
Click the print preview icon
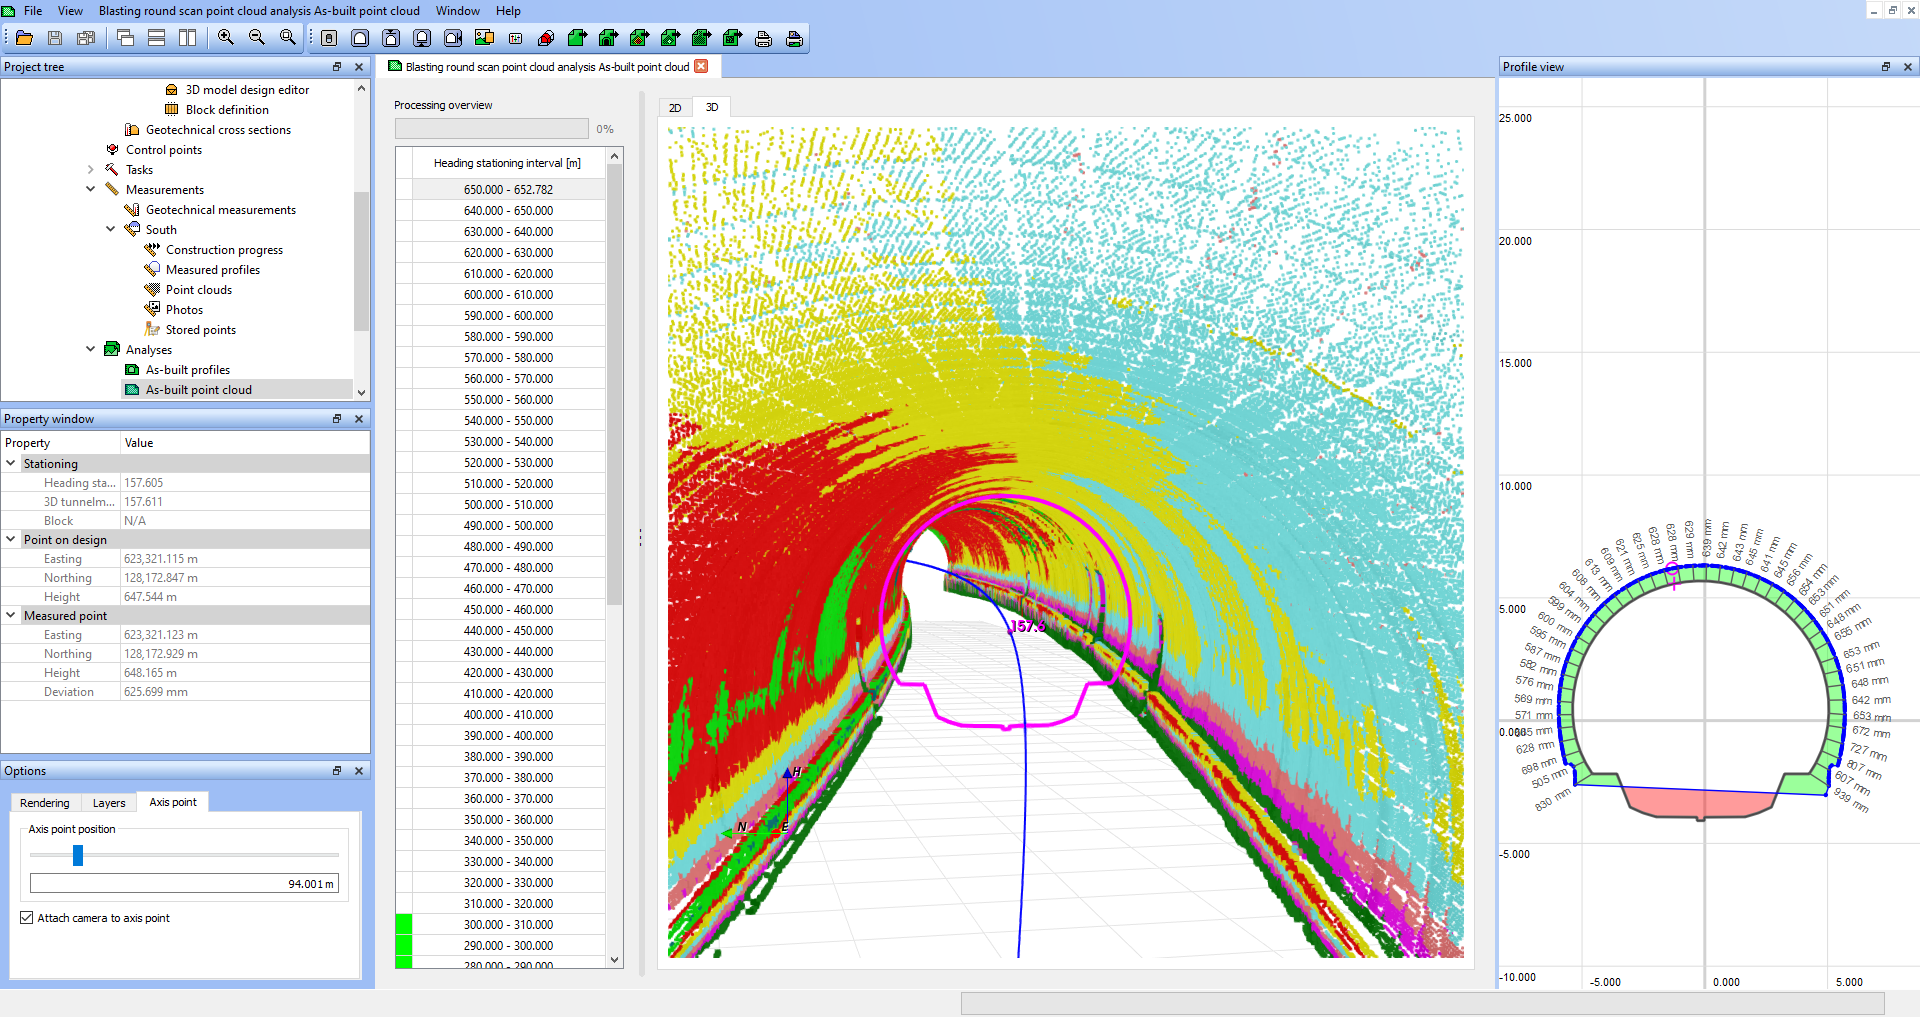[x=794, y=38]
